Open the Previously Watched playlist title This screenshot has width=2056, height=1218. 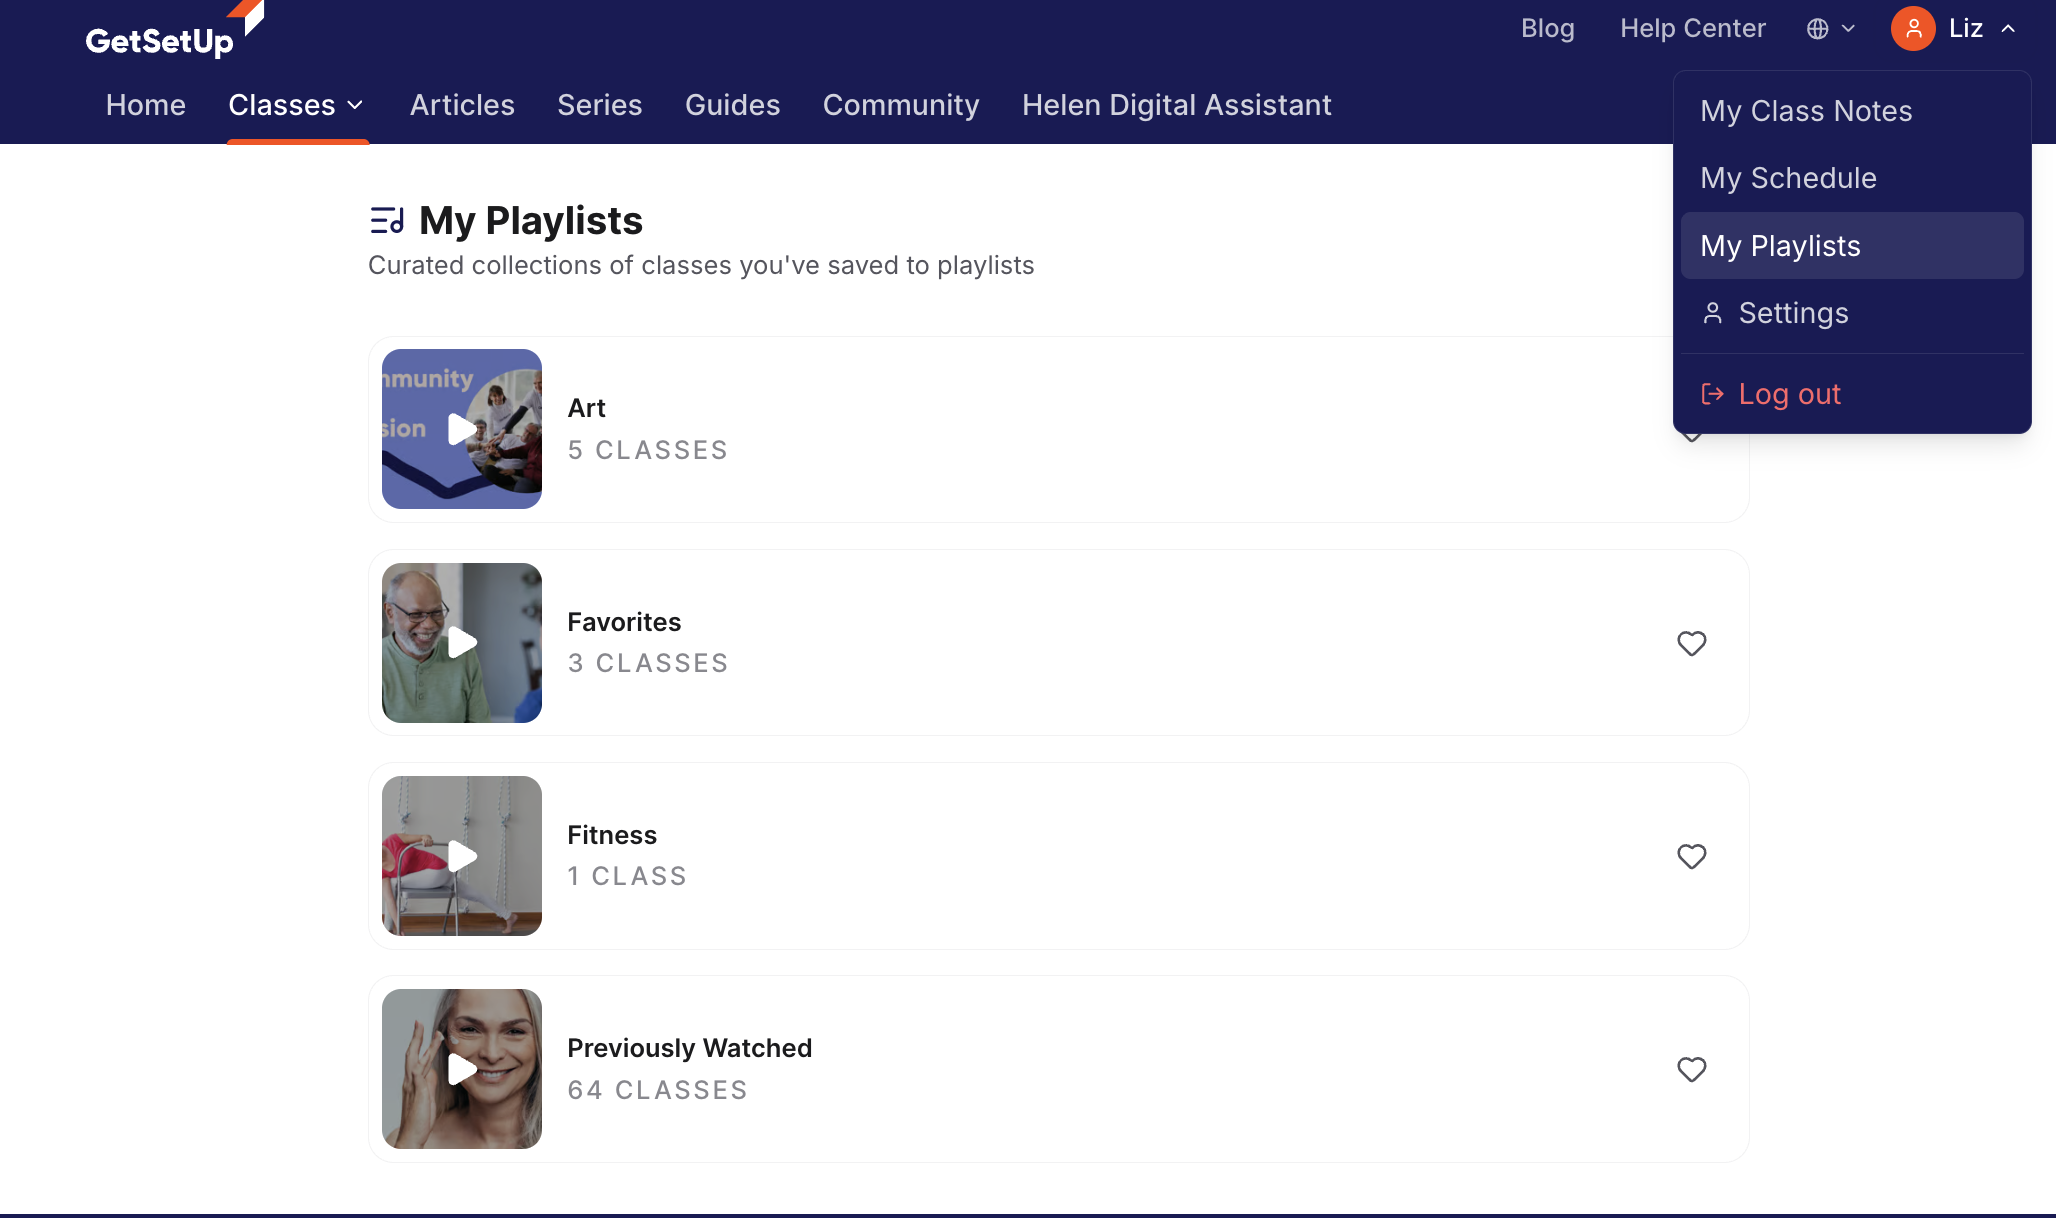690,1048
